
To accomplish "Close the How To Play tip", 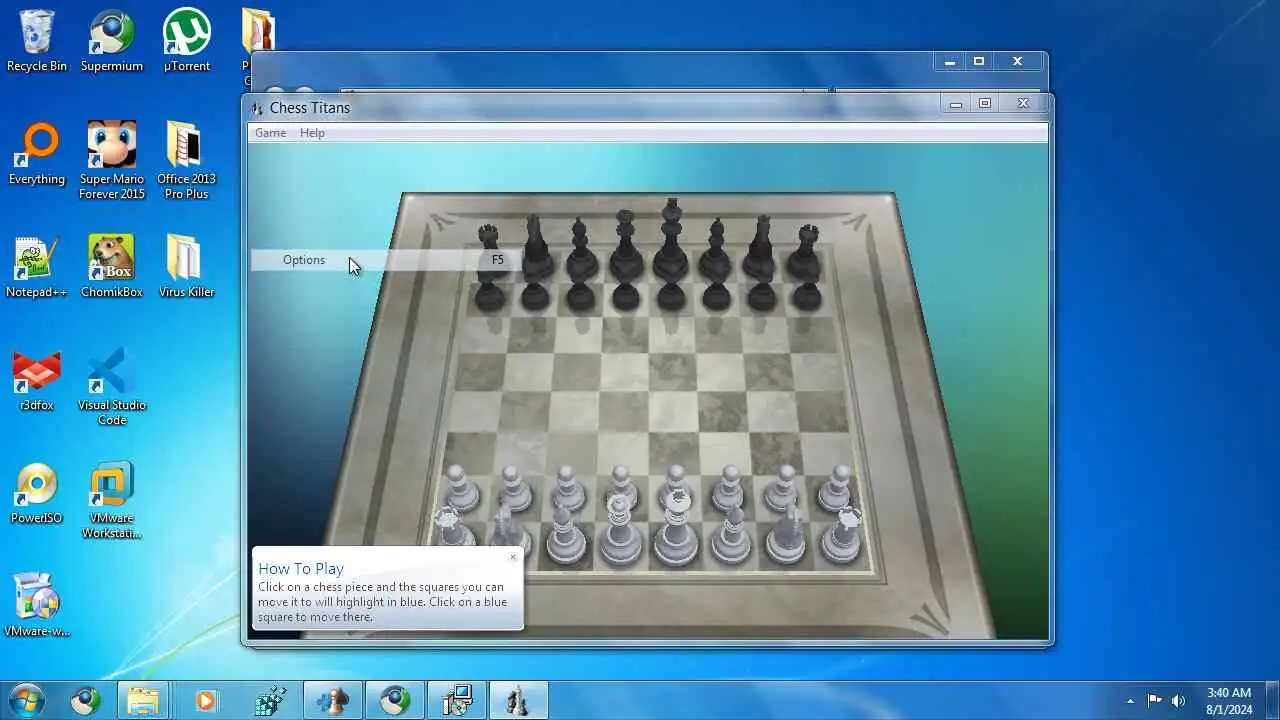I will pos(513,557).
